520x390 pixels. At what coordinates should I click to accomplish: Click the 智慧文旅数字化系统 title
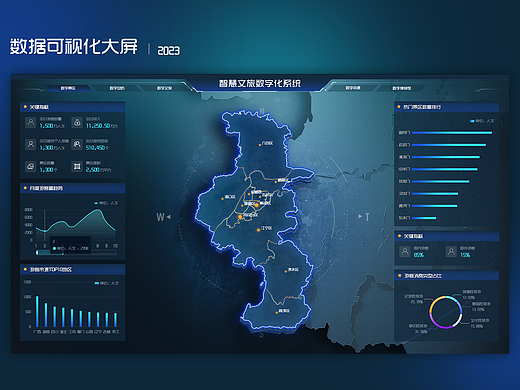tap(260, 83)
